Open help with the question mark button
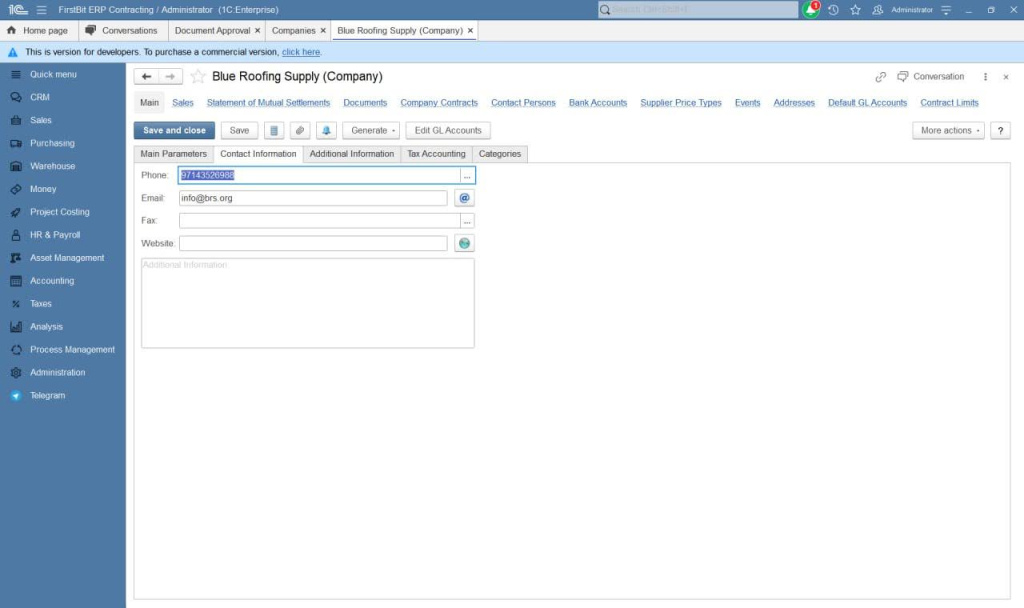 pos(1000,131)
